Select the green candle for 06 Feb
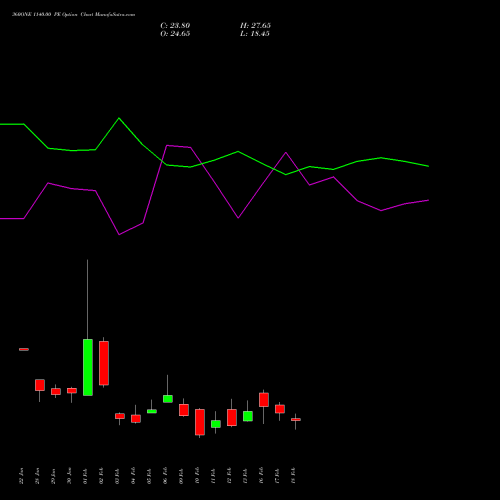The height and width of the screenshot is (500, 500). point(168,399)
